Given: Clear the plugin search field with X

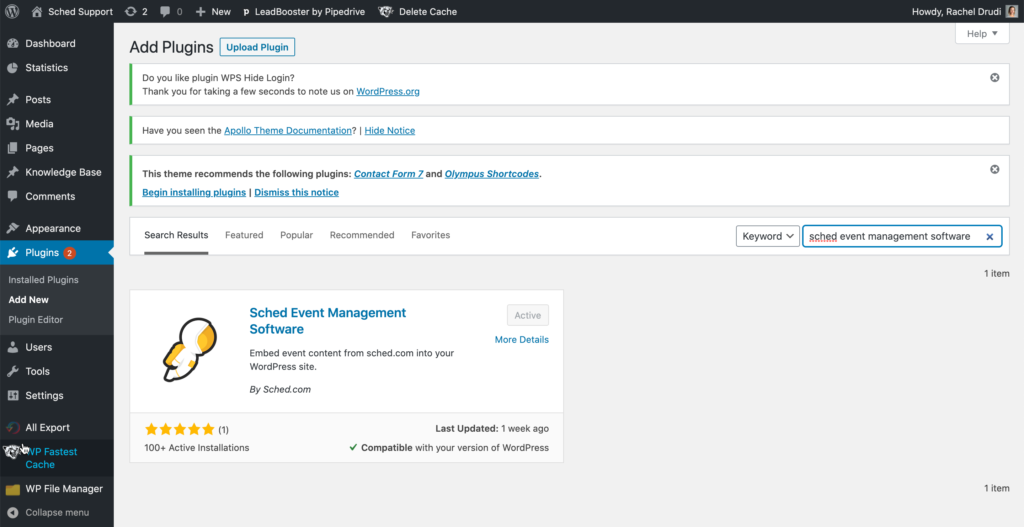Looking at the screenshot, I should point(989,236).
